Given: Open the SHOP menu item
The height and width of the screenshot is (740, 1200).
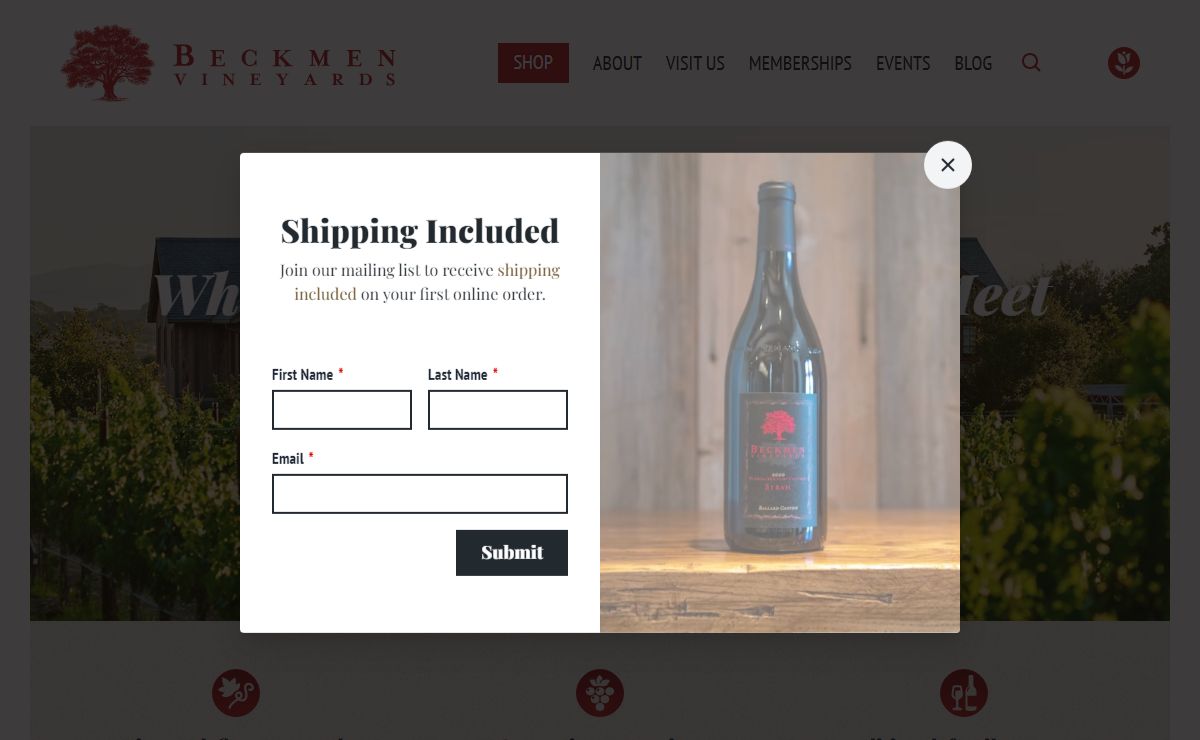Looking at the screenshot, I should coord(533,63).
